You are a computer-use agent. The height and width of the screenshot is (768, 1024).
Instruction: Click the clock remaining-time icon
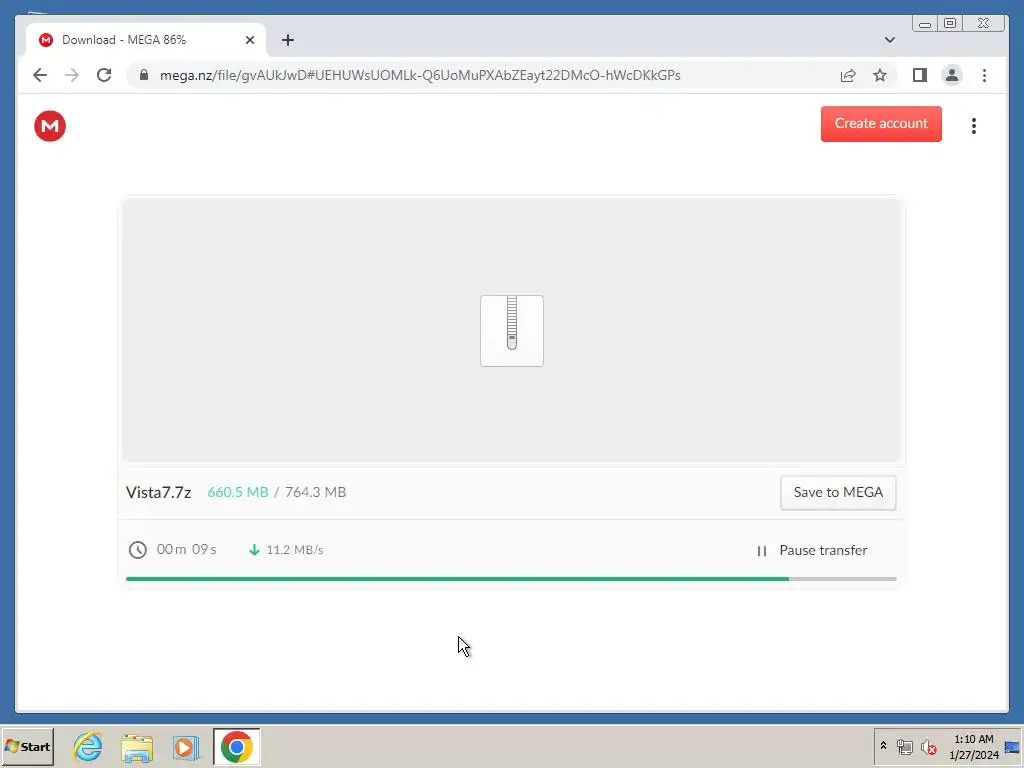138,550
